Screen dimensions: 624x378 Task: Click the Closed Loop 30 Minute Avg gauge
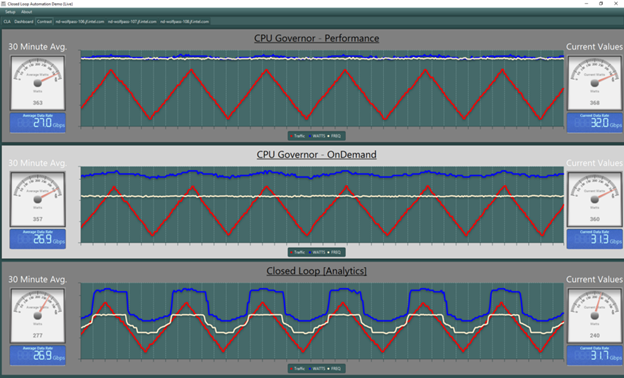click(x=37, y=316)
